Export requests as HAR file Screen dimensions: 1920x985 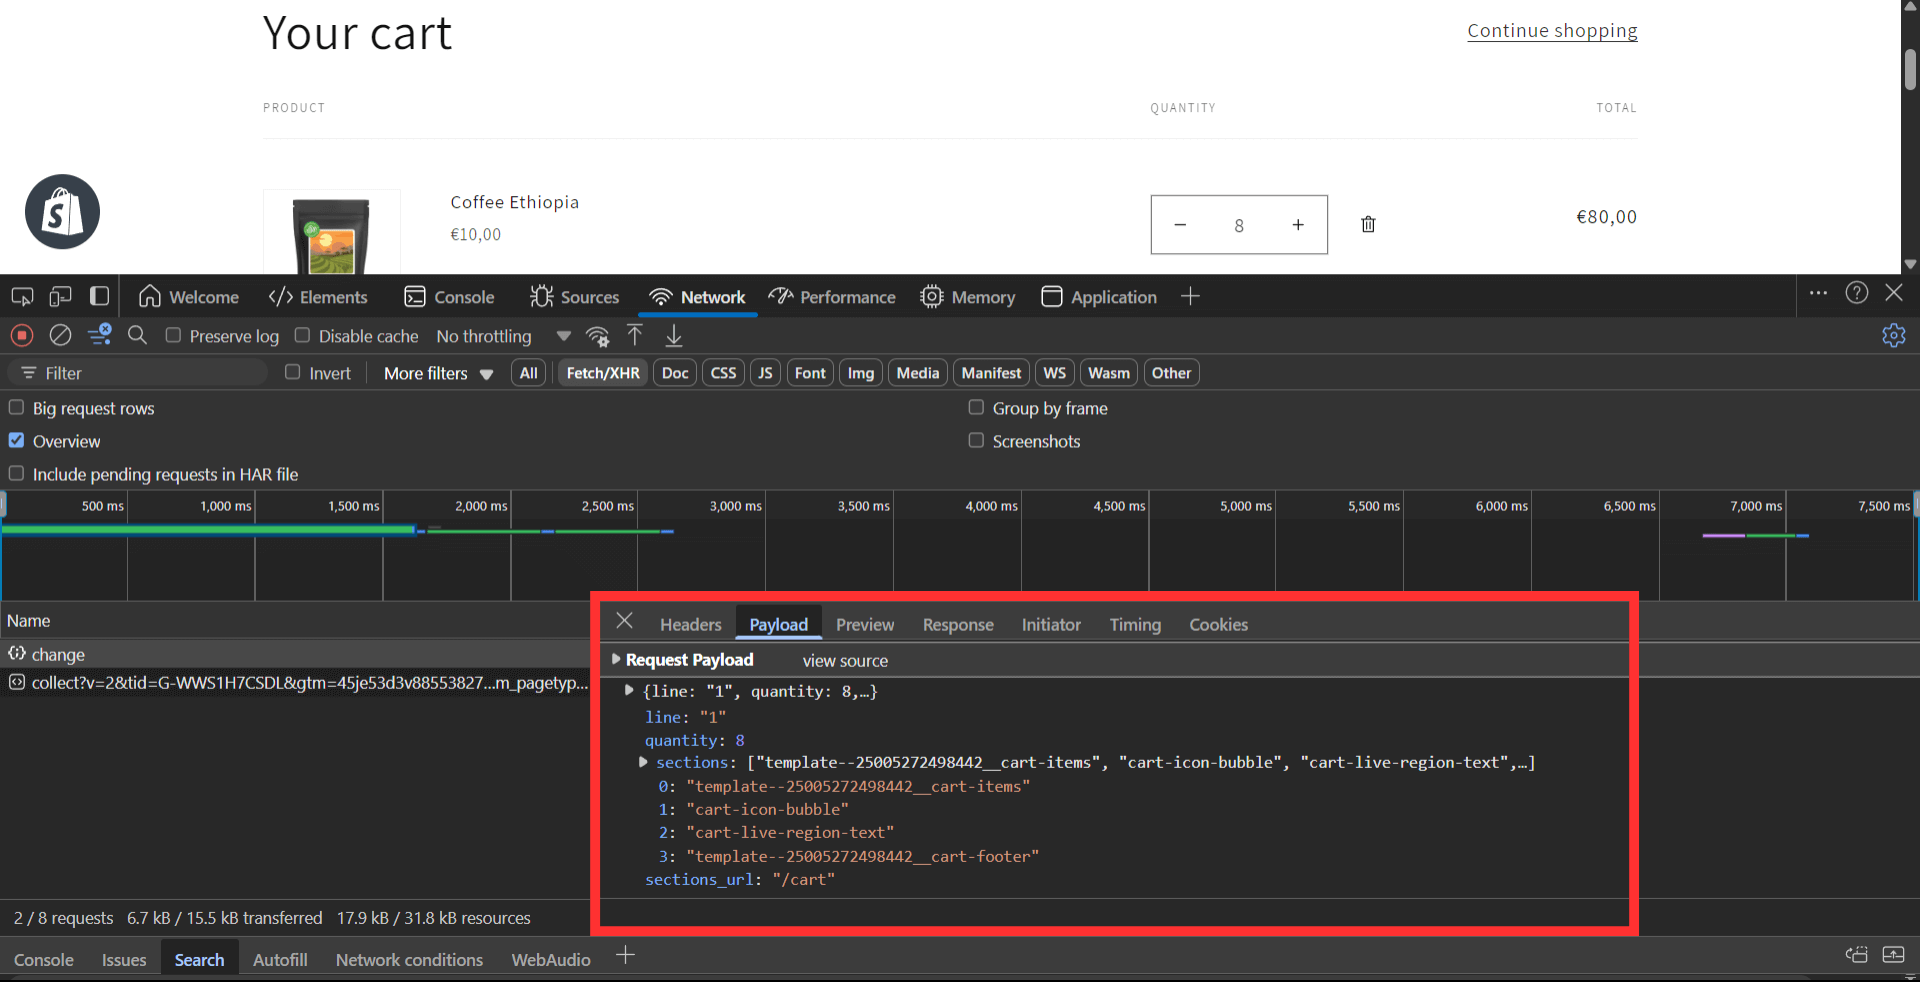[x=673, y=336]
